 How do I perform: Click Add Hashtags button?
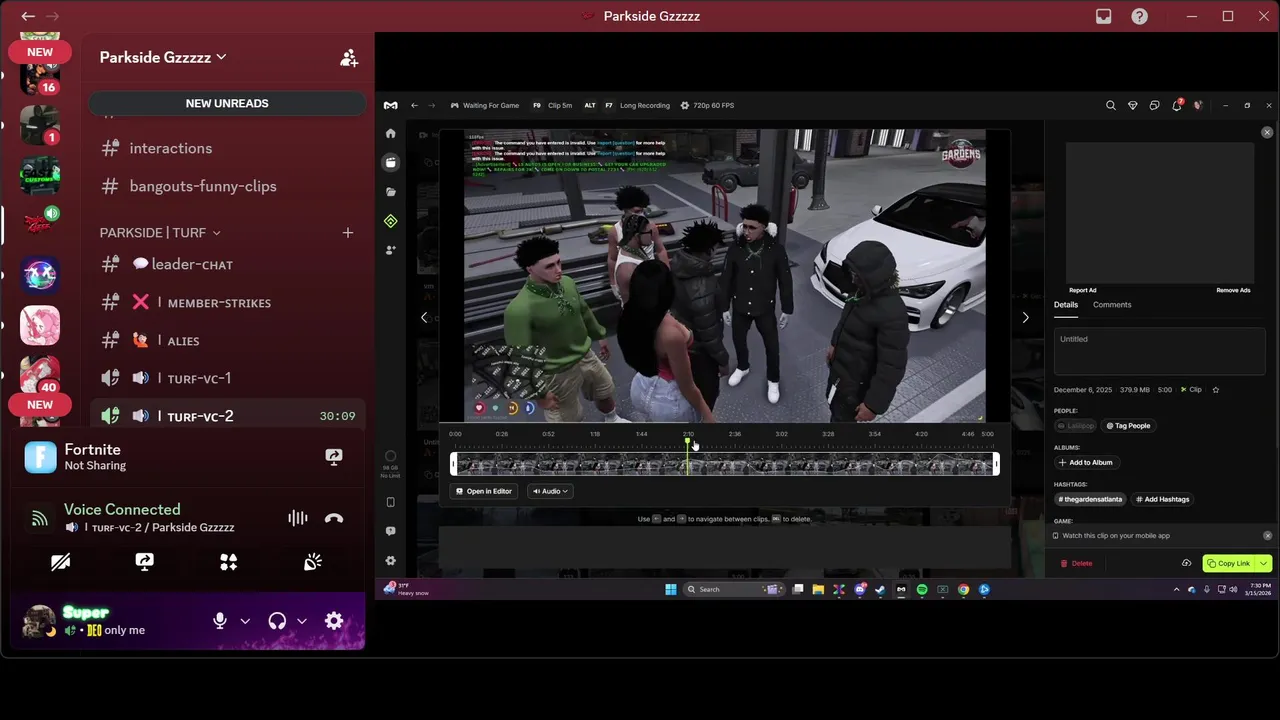[1163, 499]
